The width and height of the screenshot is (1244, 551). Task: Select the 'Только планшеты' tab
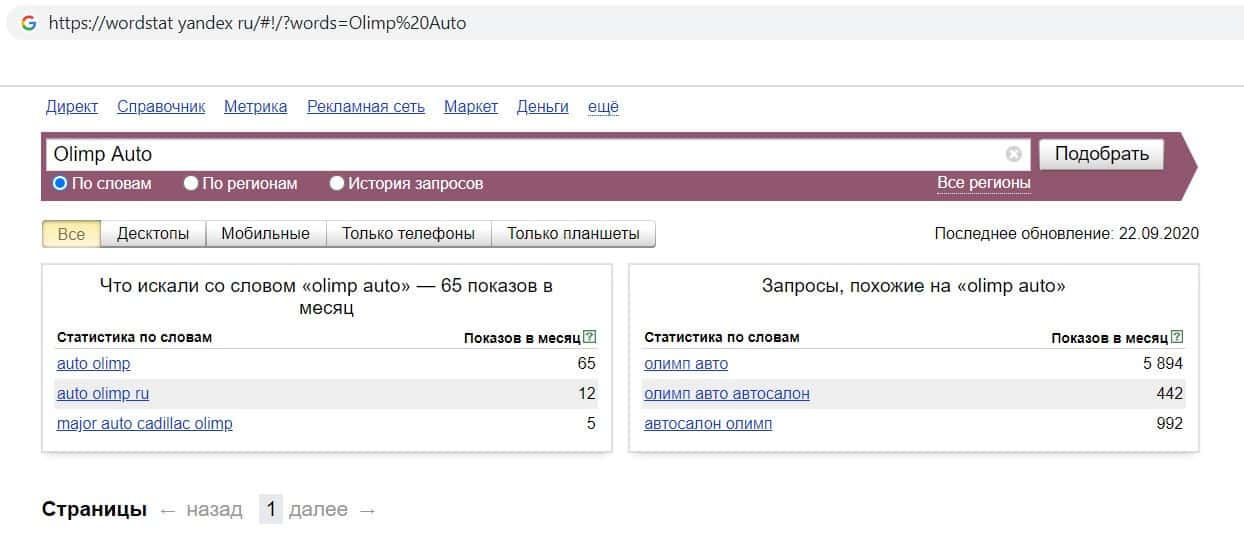[573, 234]
